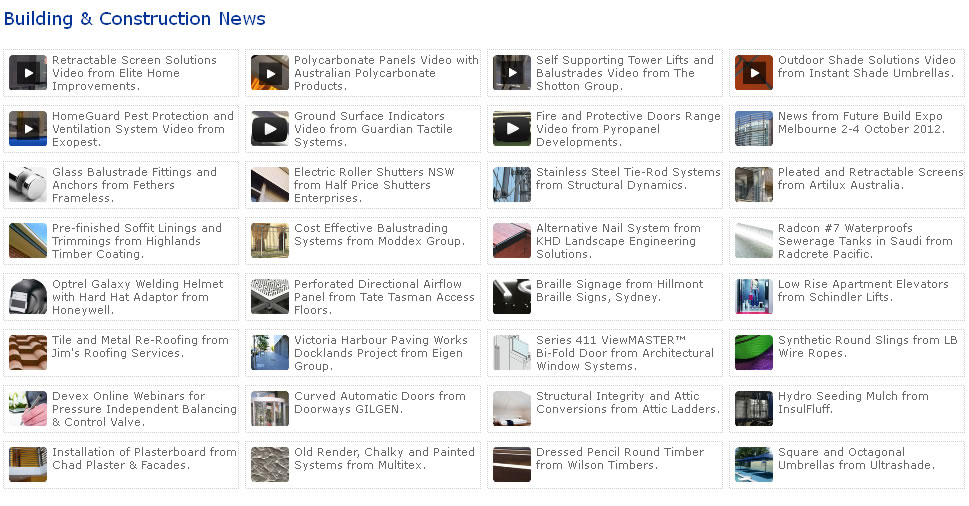Open Fire and Protective Doors Range link
Image resolution: width=969 pixels, height=506 pixels.
click(628, 129)
